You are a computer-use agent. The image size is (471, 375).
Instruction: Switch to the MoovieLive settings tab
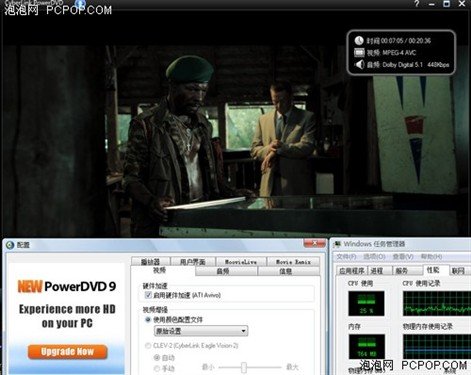pos(241,262)
